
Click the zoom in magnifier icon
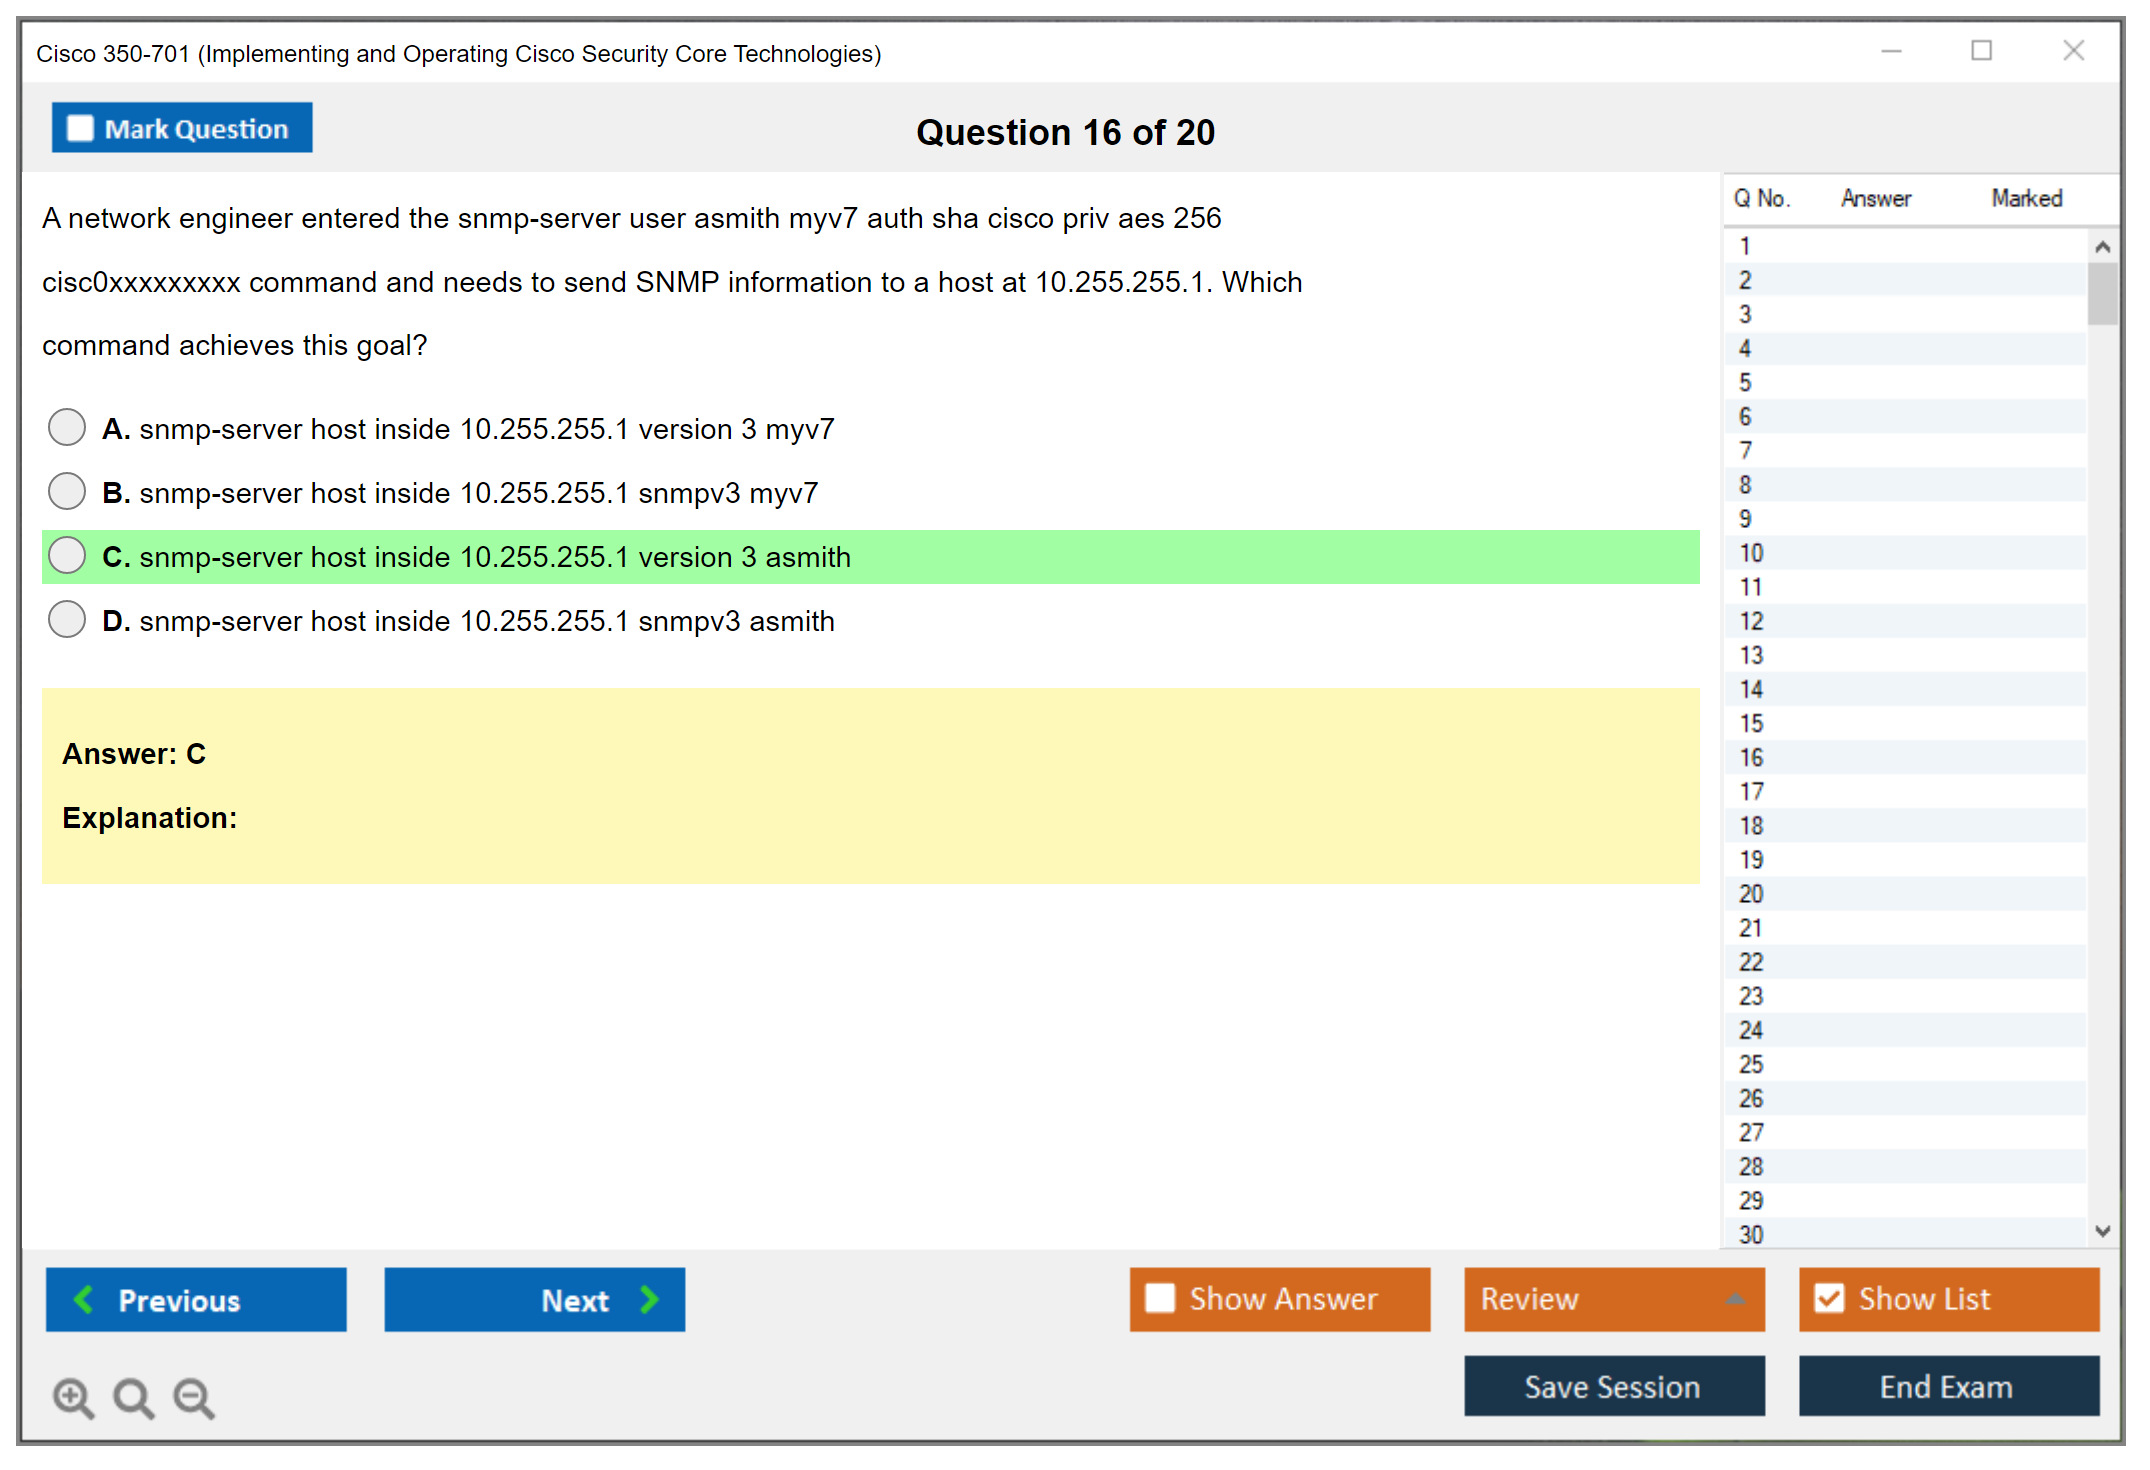pos(73,1397)
